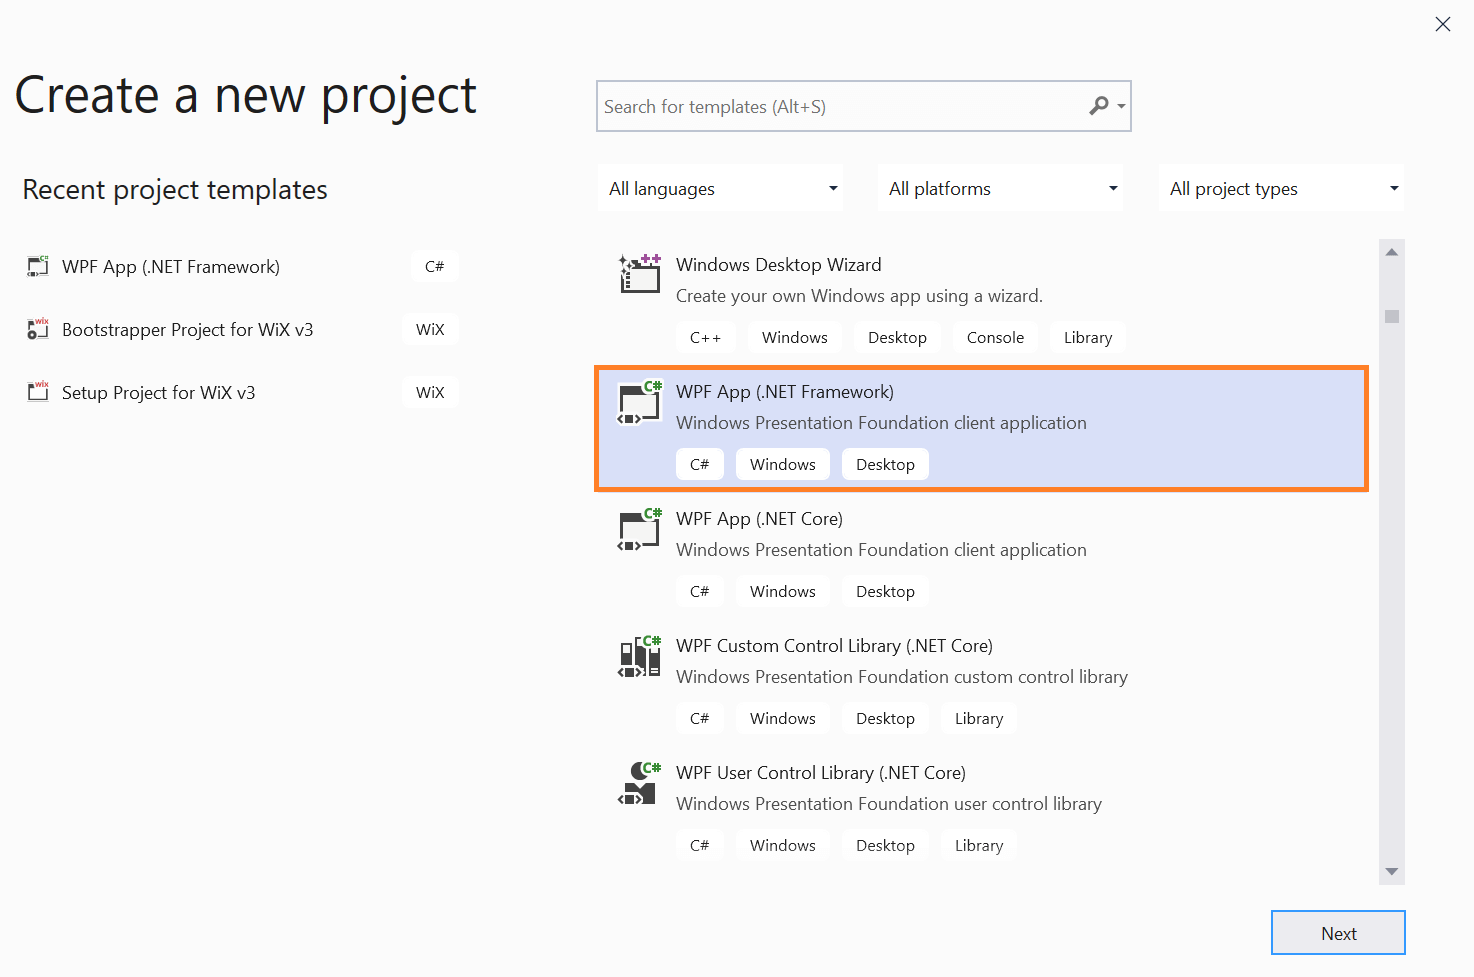Image resolution: width=1474 pixels, height=977 pixels.
Task: Close the Create a new project dialog
Action: pos(1442,24)
